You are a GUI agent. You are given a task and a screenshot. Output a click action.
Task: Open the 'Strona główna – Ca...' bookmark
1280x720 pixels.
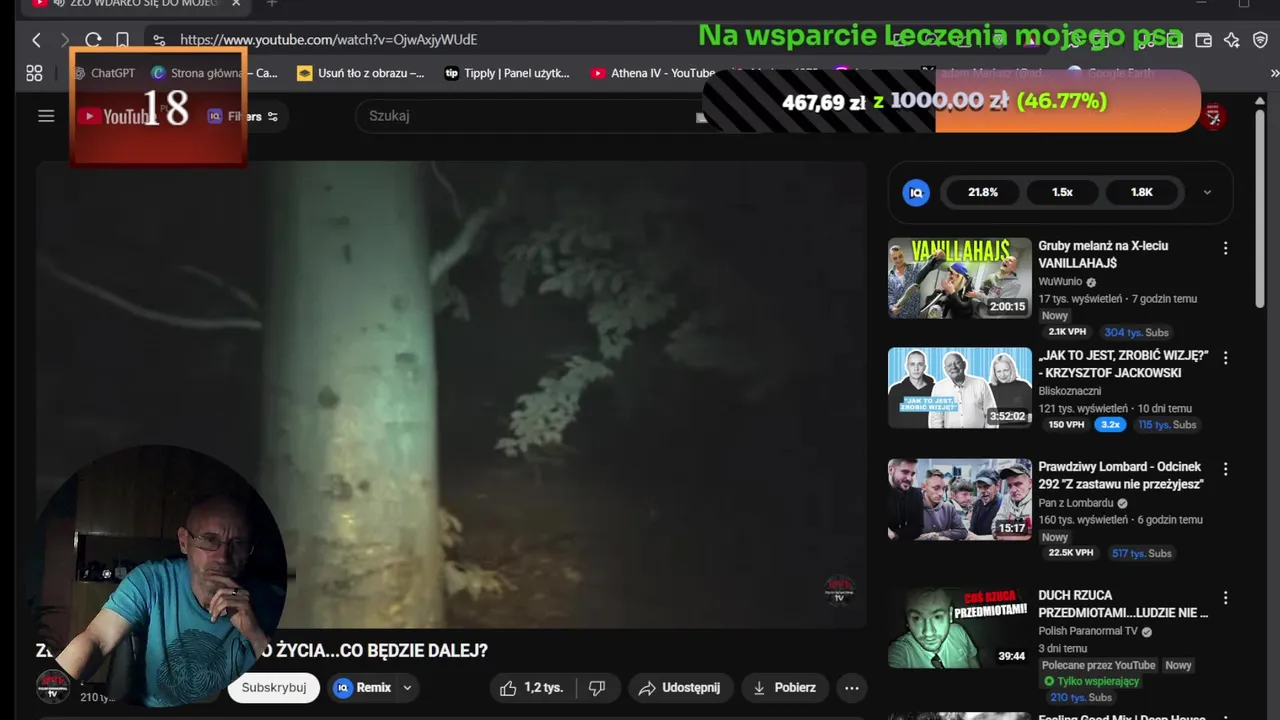[x=214, y=73]
